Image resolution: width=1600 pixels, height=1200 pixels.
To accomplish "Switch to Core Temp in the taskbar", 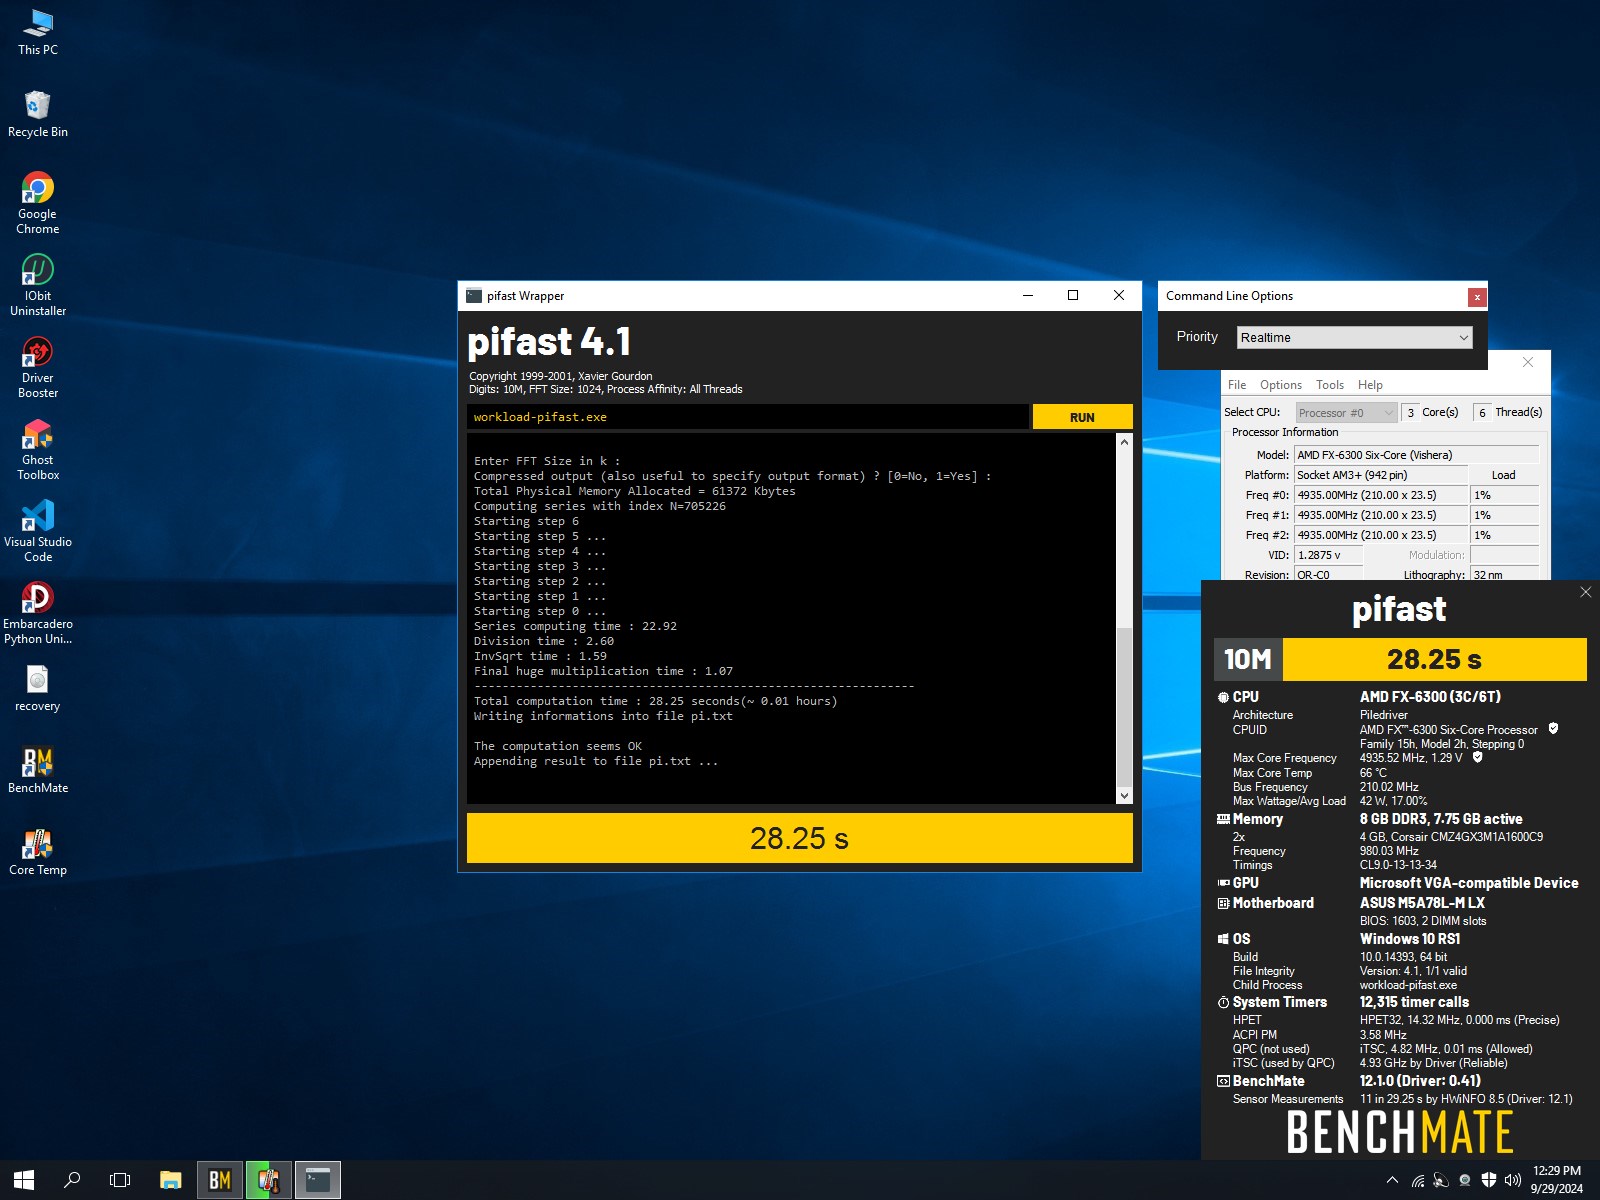I will pyautogui.click(x=268, y=1180).
